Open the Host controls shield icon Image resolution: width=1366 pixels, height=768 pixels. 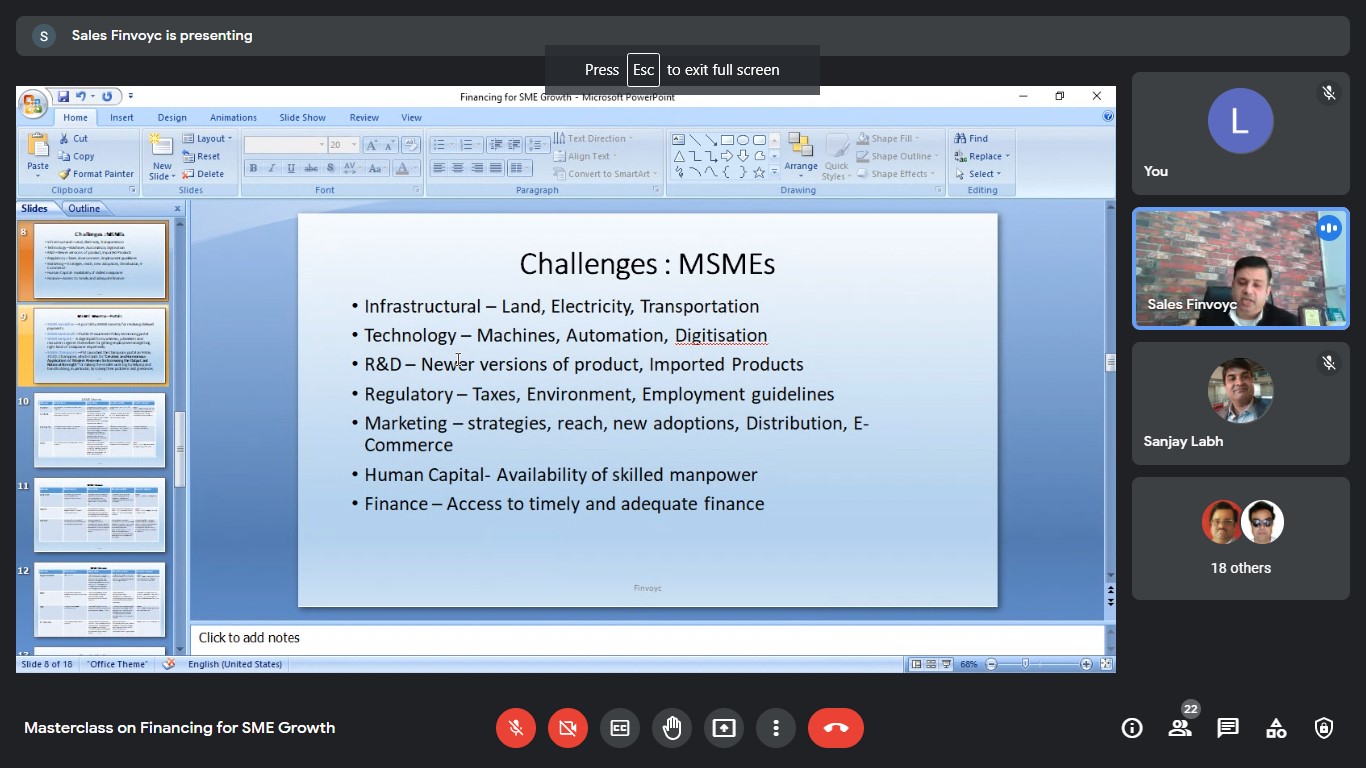tap(1324, 728)
